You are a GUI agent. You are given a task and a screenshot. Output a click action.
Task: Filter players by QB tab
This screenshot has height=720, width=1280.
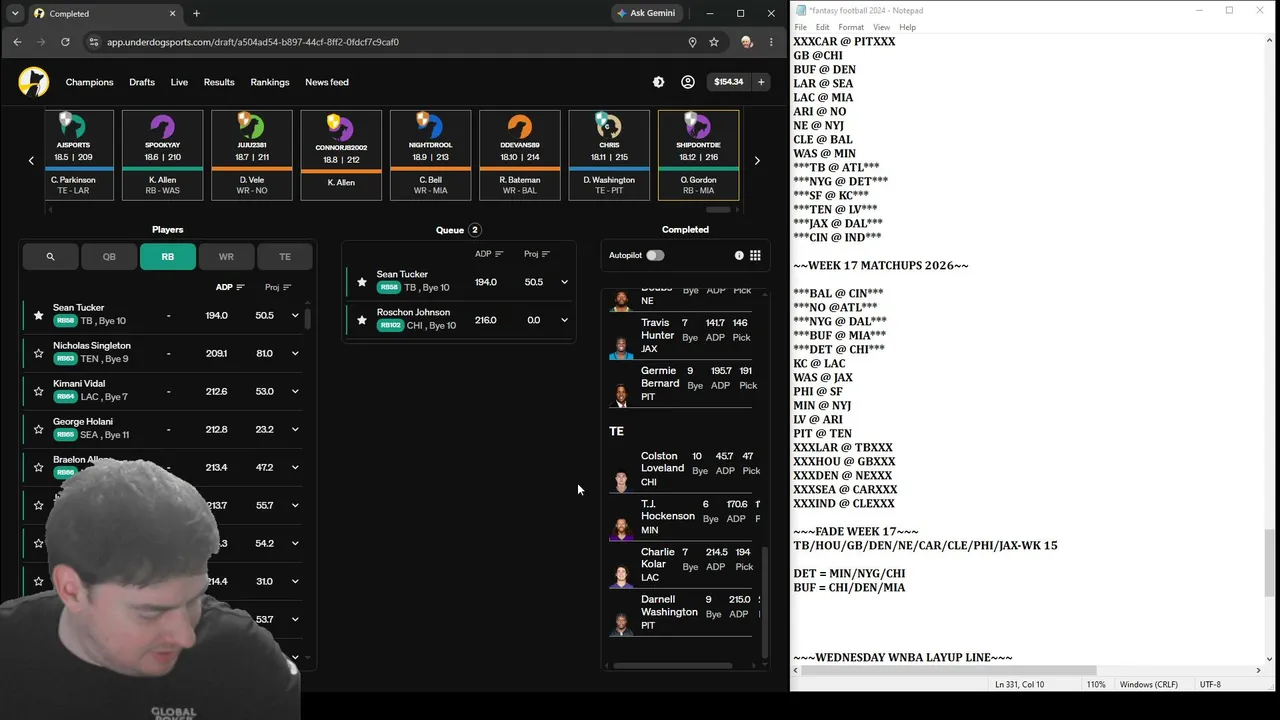(109, 257)
